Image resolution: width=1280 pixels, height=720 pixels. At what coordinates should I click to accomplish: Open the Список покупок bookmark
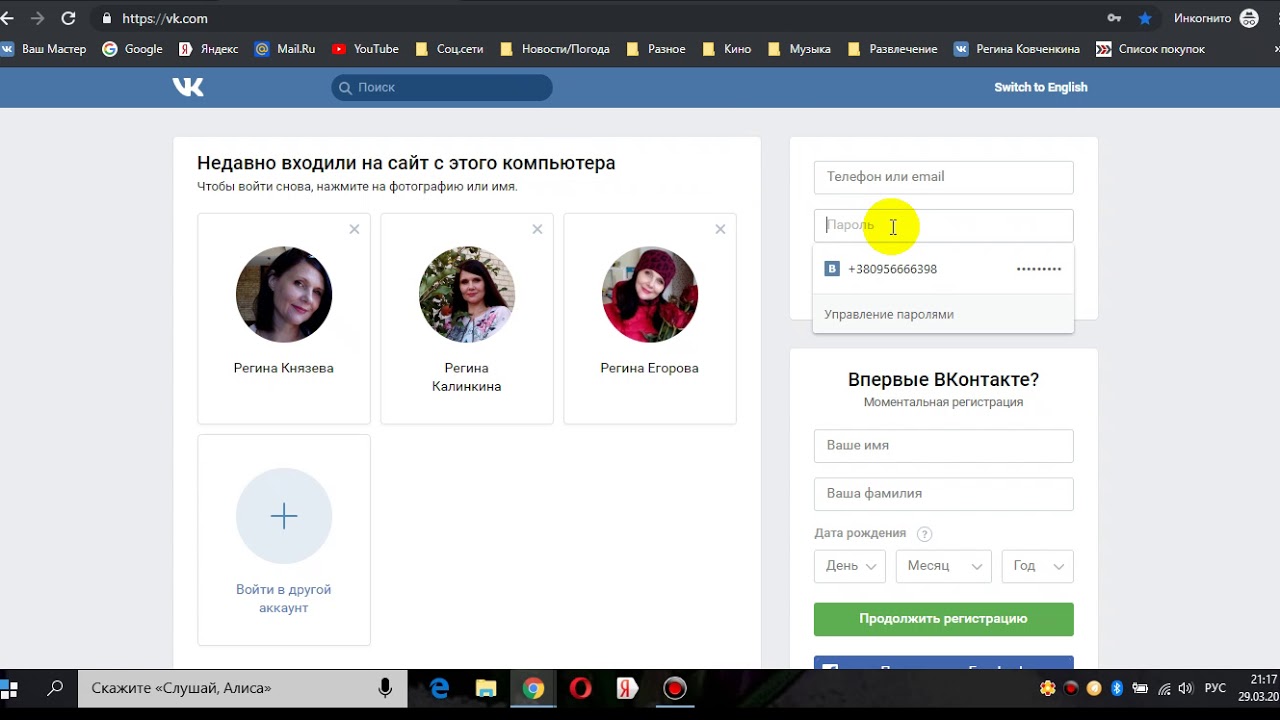1150,49
